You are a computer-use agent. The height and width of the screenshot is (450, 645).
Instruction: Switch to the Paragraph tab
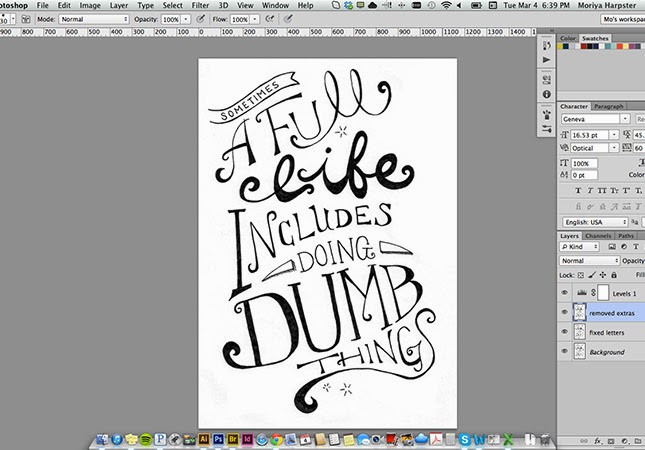click(609, 106)
